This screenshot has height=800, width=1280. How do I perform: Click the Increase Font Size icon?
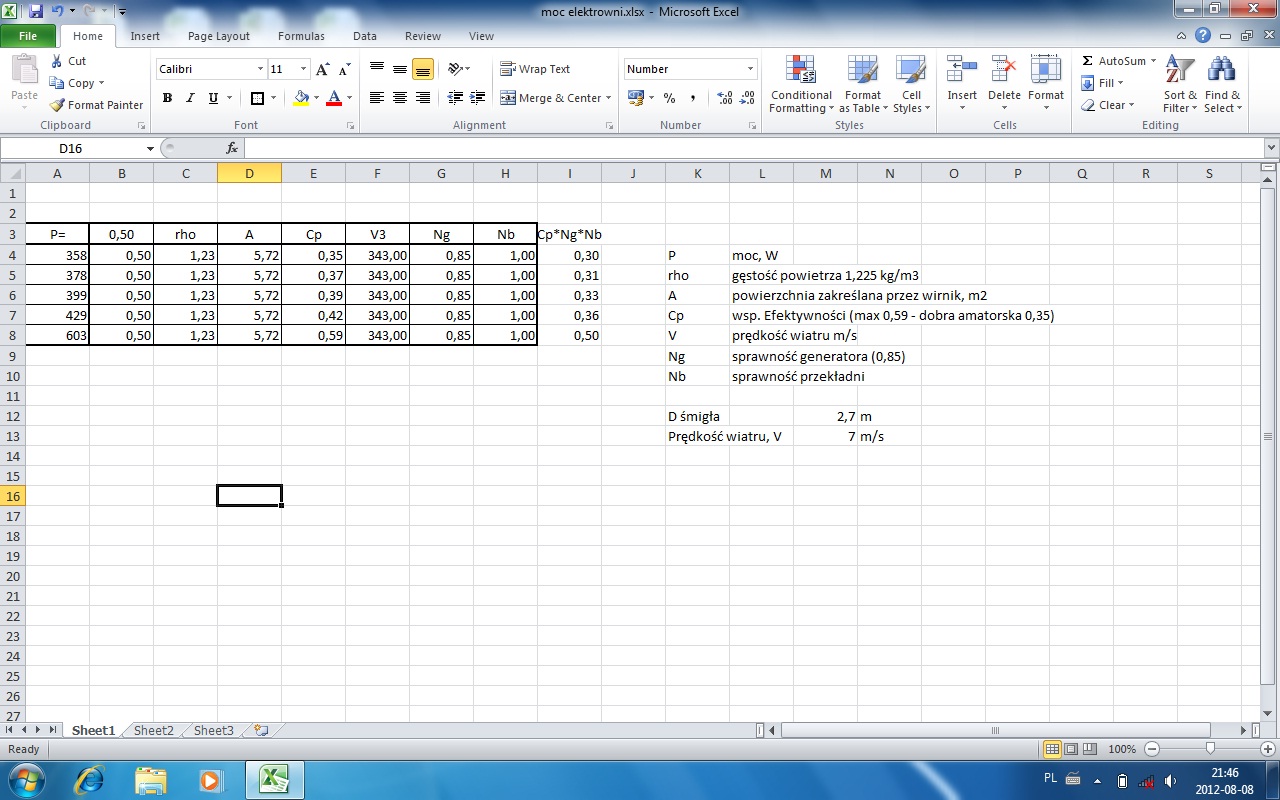[x=322, y=69]
